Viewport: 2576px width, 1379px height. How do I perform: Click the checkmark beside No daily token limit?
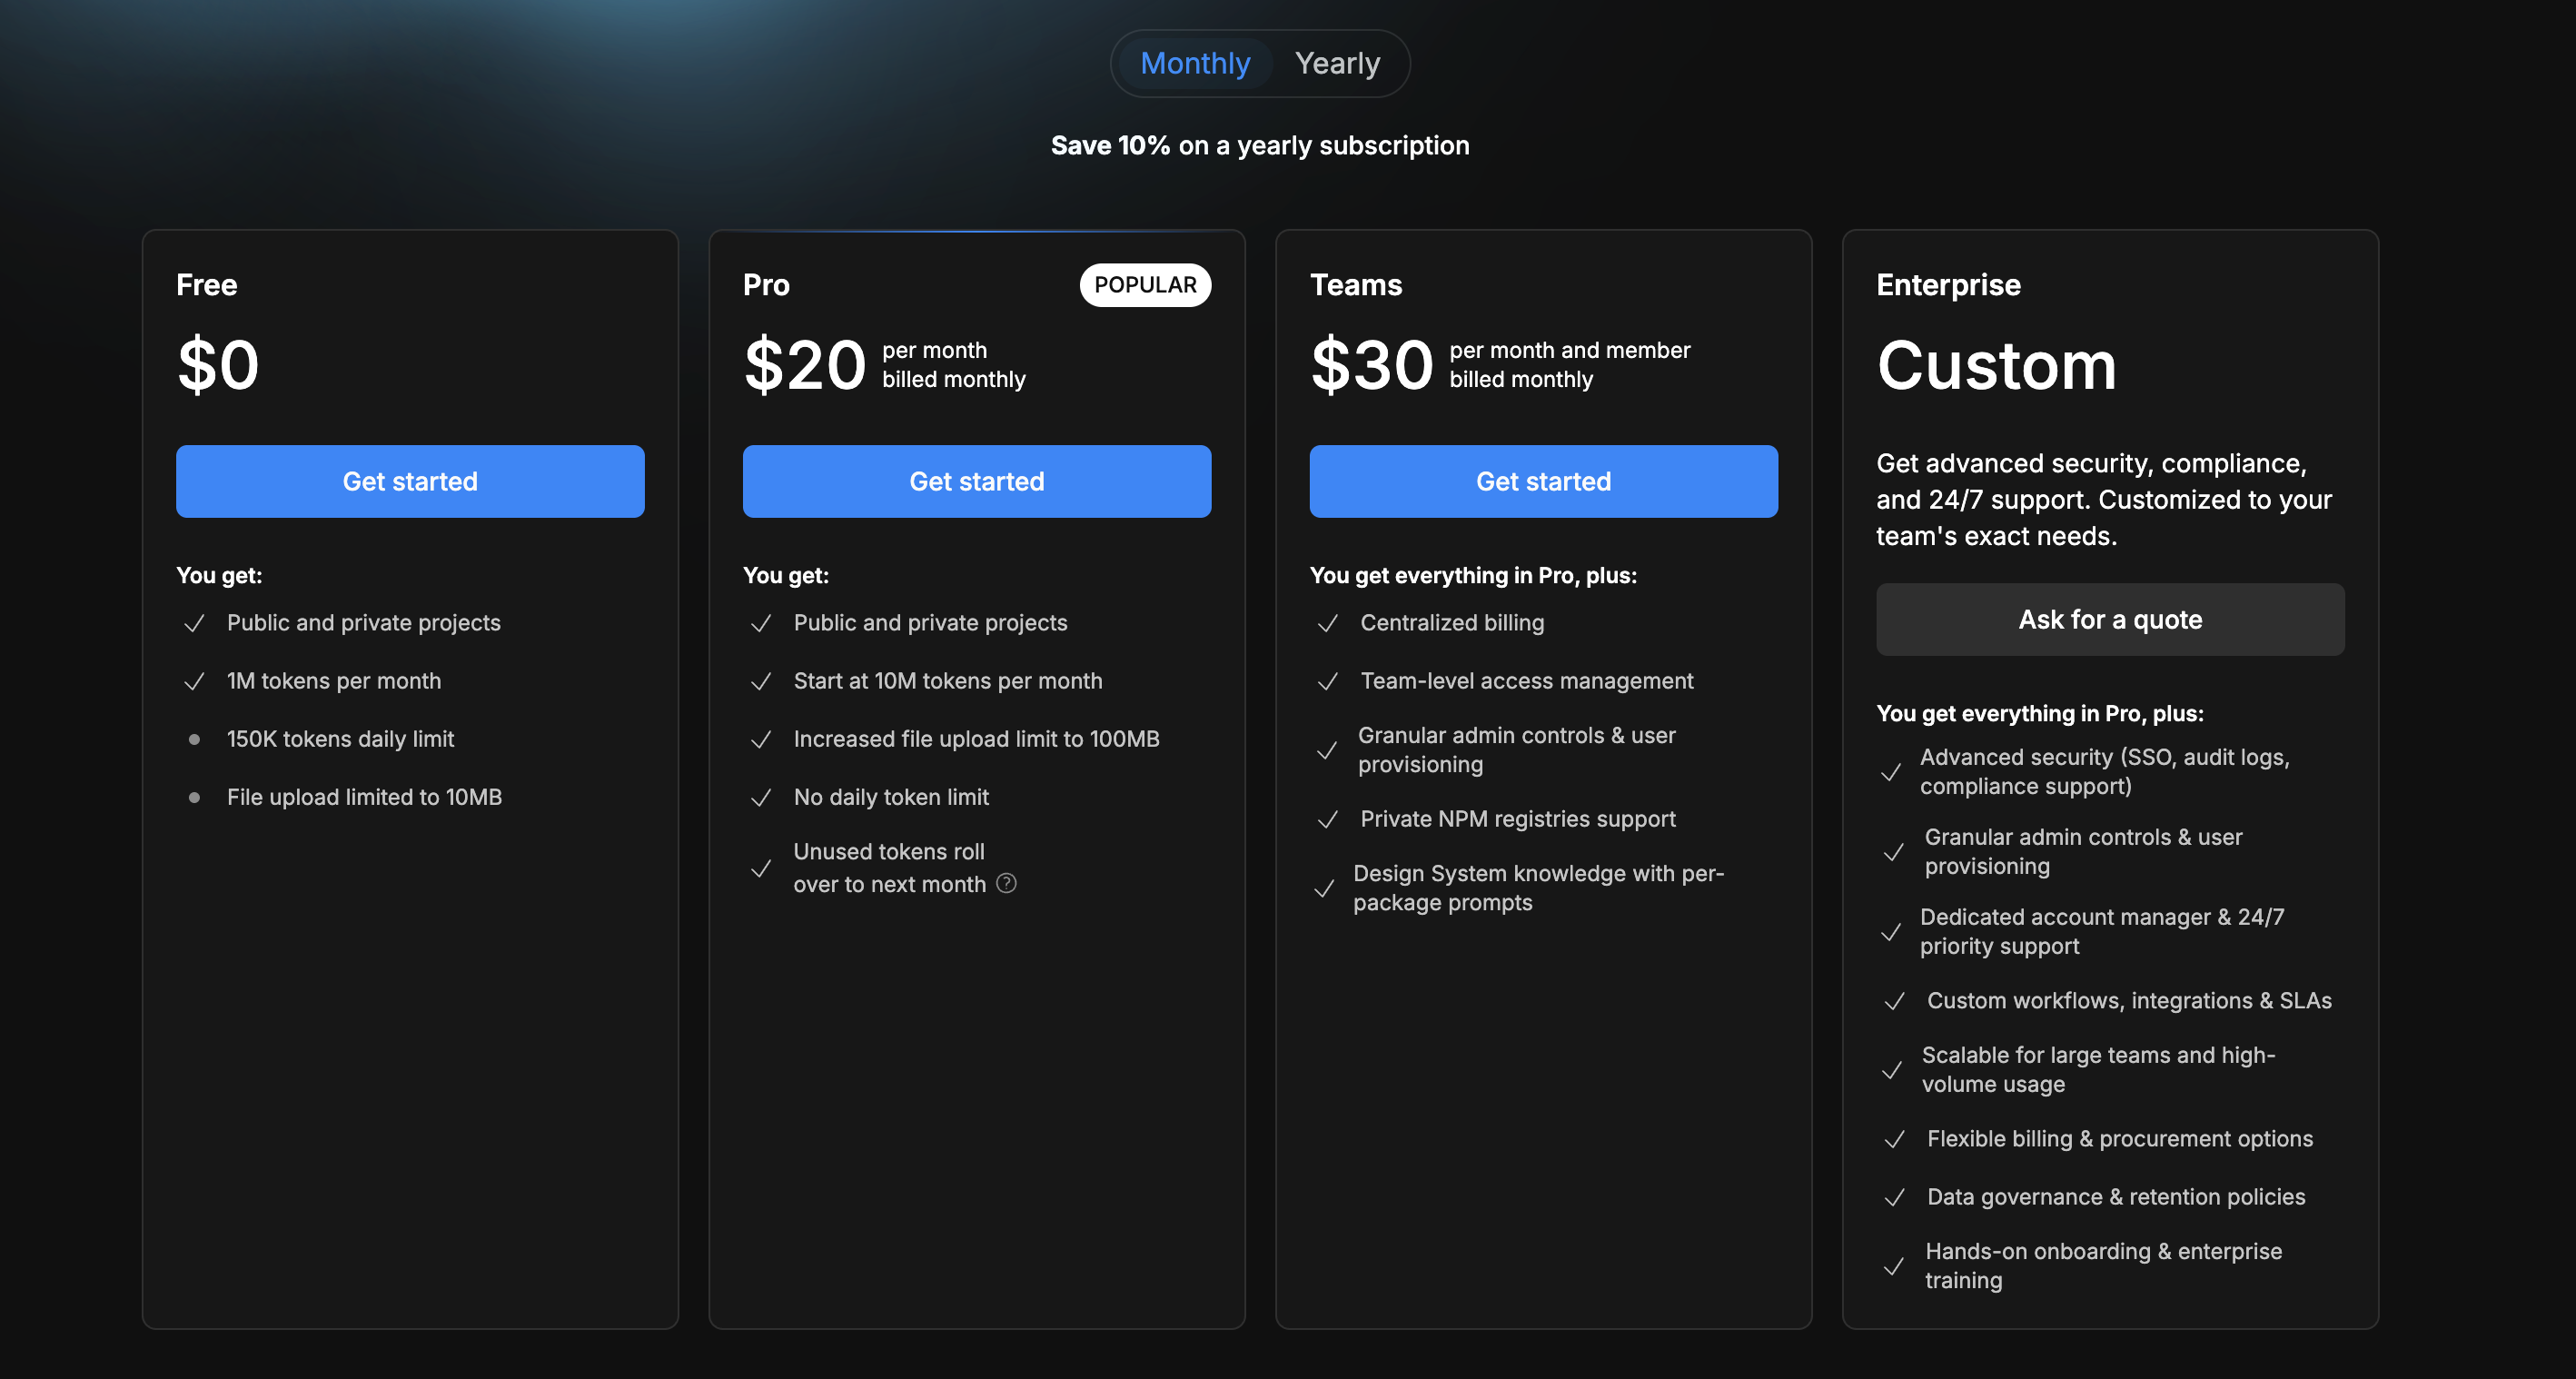(761, 797)
